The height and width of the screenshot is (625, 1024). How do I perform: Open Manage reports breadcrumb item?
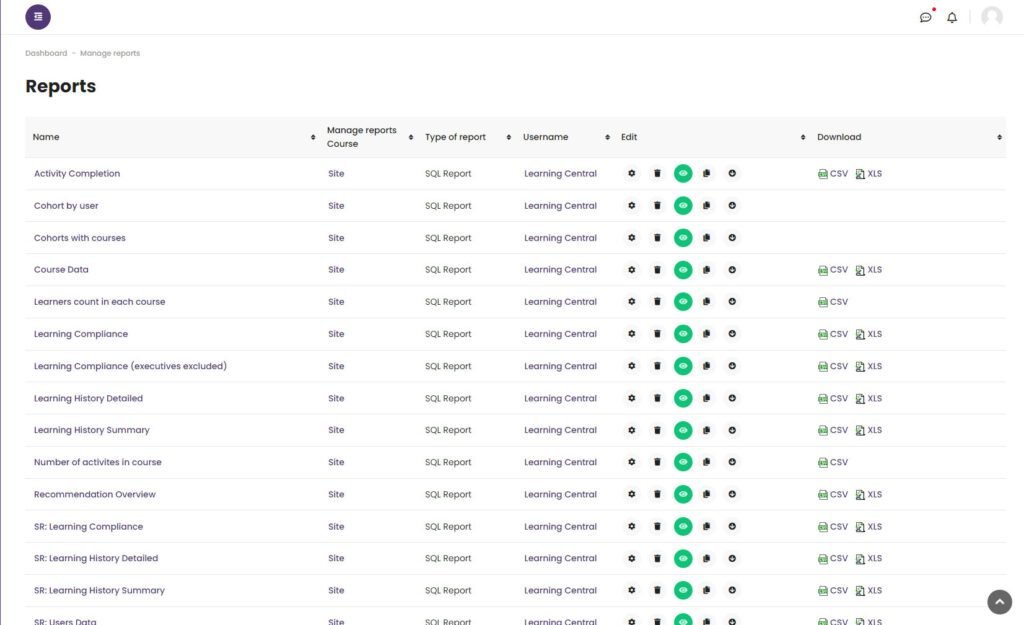coord(110,53)
